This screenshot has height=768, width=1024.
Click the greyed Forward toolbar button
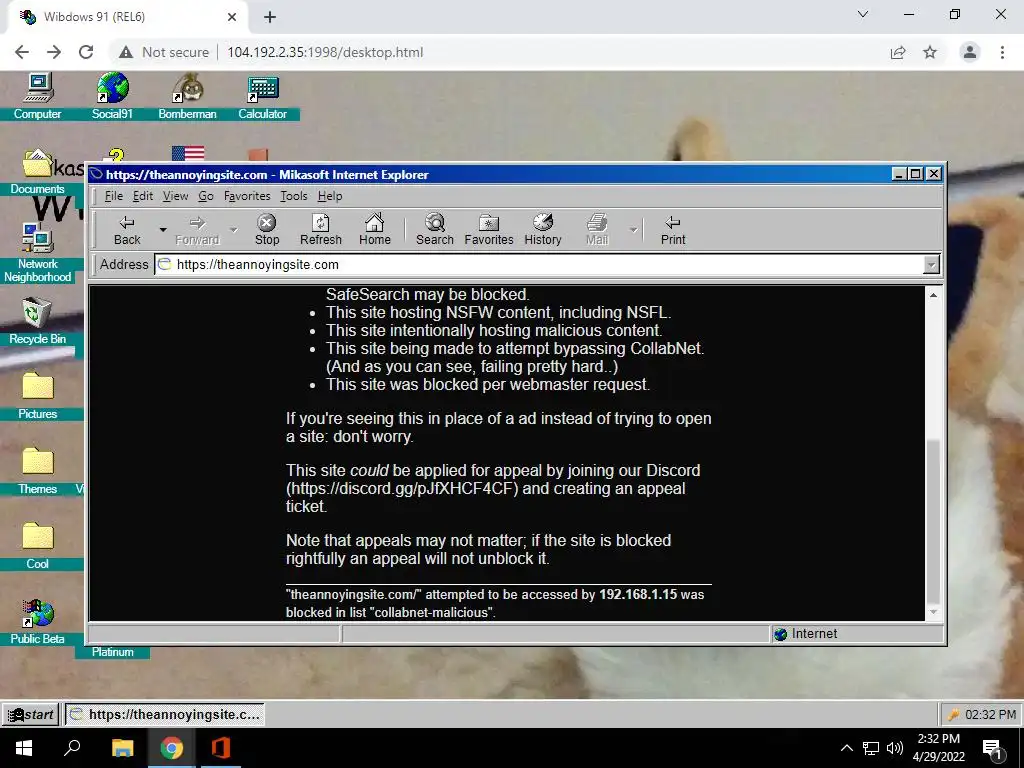(x=197, y=230)
